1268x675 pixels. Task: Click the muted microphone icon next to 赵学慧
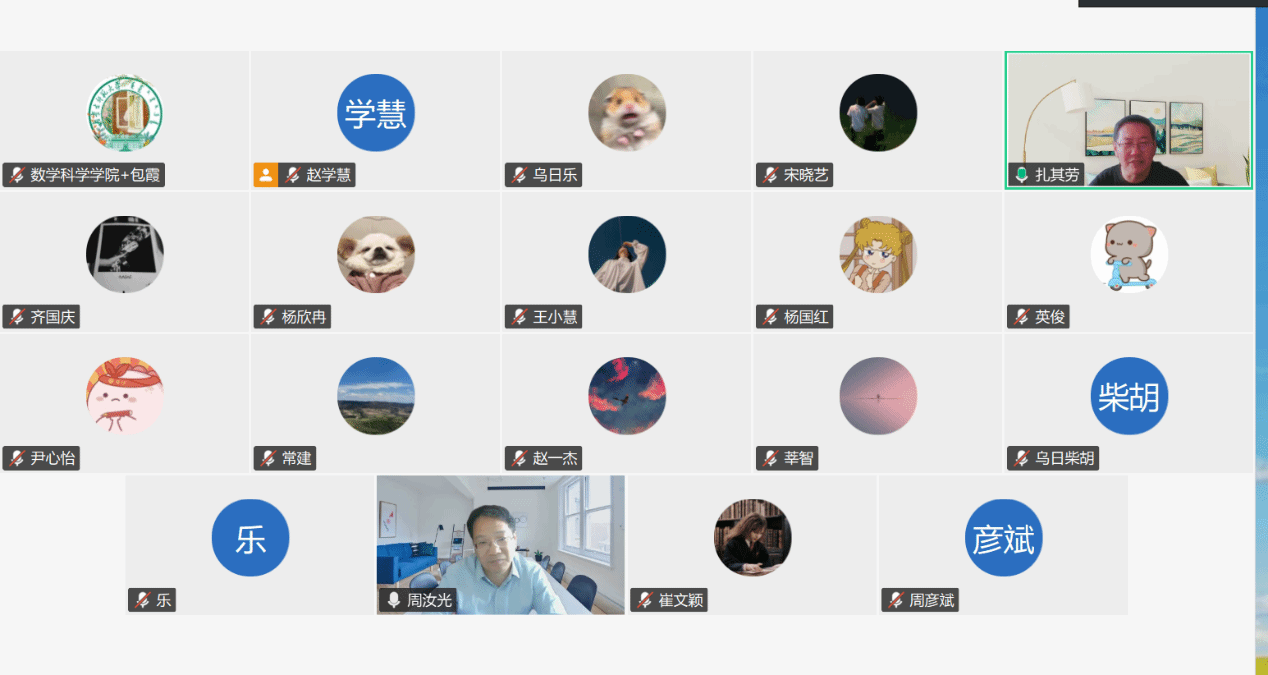[x=292, y=175]
